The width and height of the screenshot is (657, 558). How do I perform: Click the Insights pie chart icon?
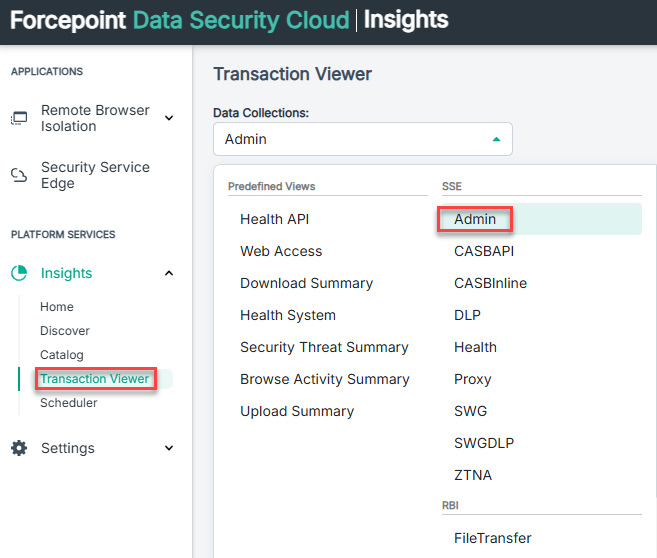click(x=19, y=273)
